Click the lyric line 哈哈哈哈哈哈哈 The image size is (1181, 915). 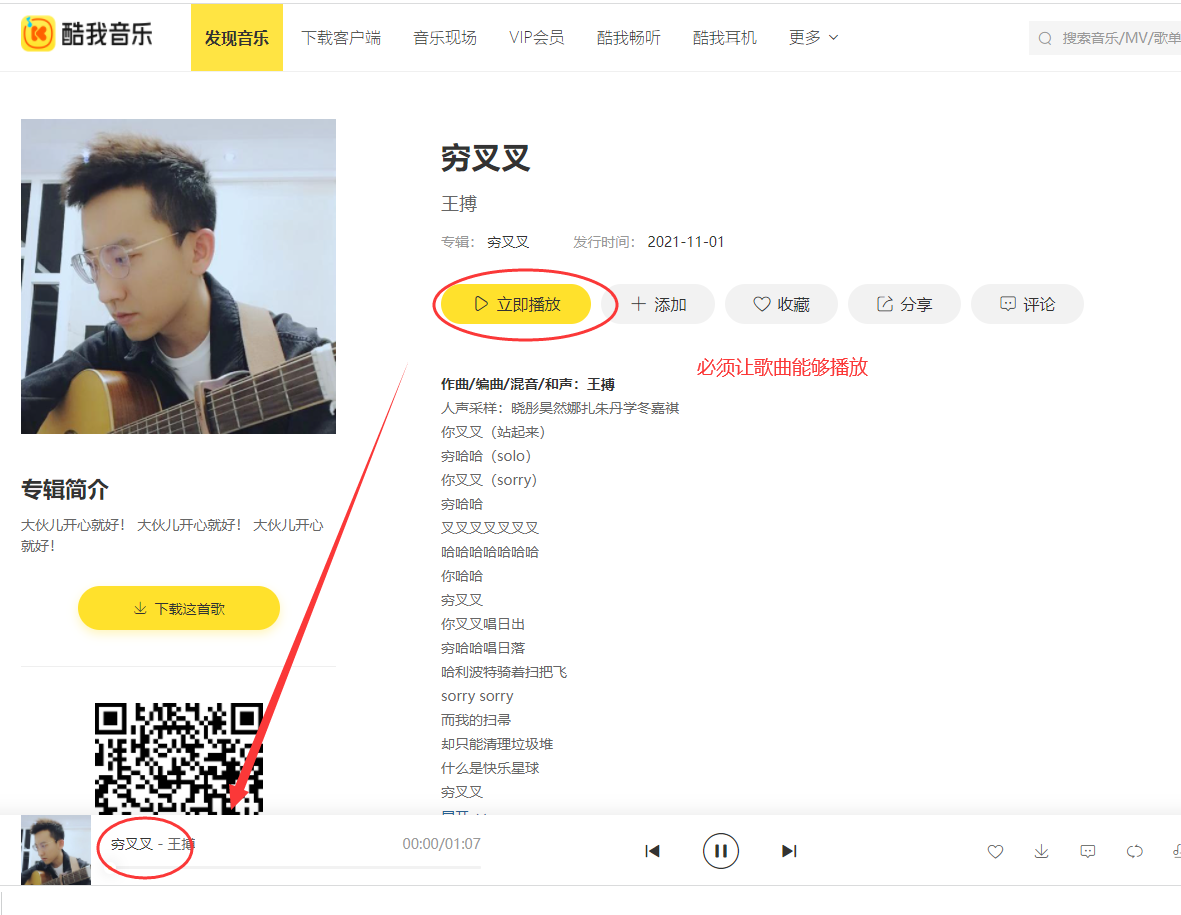click(490, 552)
